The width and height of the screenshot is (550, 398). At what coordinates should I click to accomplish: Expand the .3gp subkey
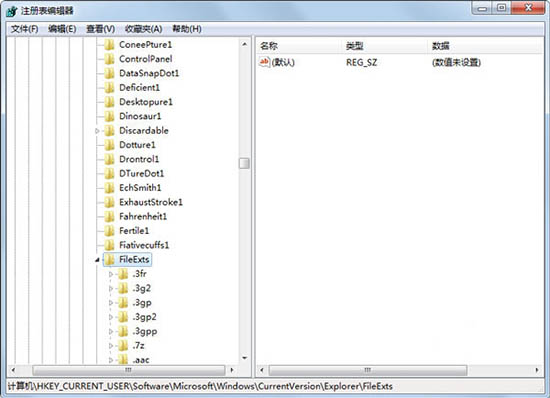[x=111, y=303]
